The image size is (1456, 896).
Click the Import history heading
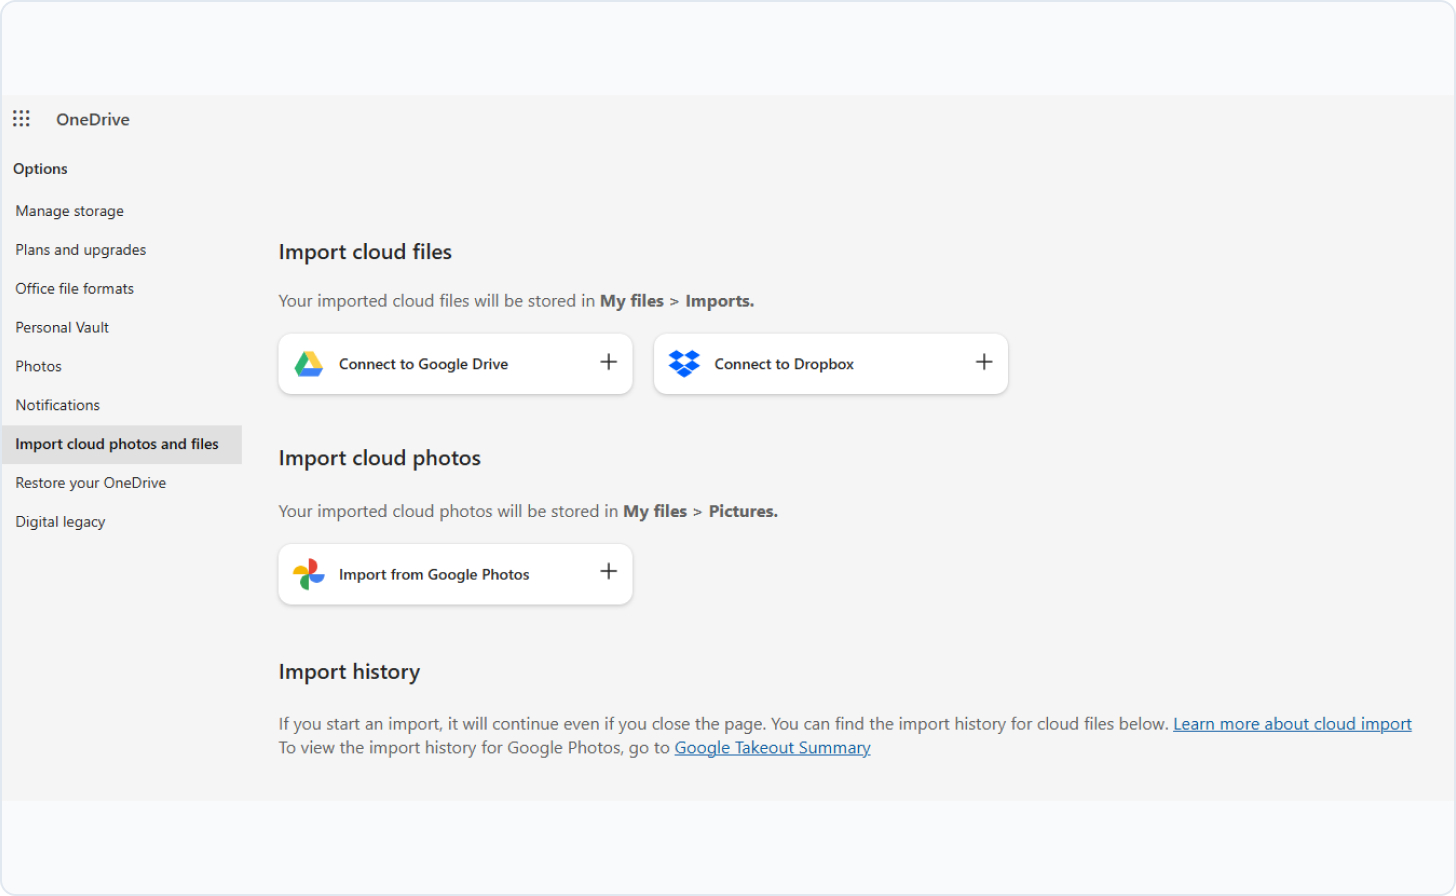click(x=349, y=672)
